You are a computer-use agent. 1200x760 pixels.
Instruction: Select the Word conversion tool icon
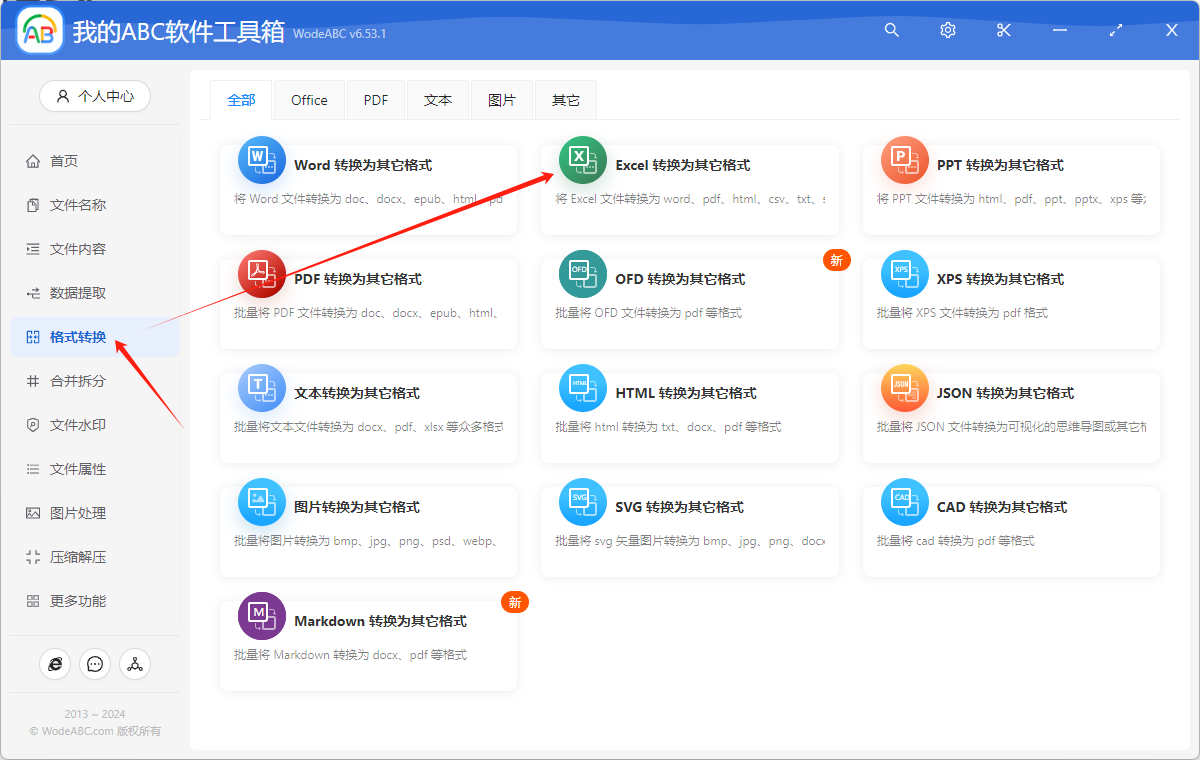pyautogui.click(x=261, y=160)
